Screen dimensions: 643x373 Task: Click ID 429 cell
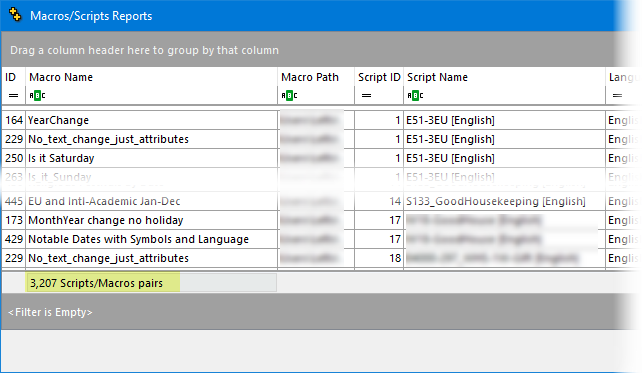pyautogui.click(x=14, y=239)
